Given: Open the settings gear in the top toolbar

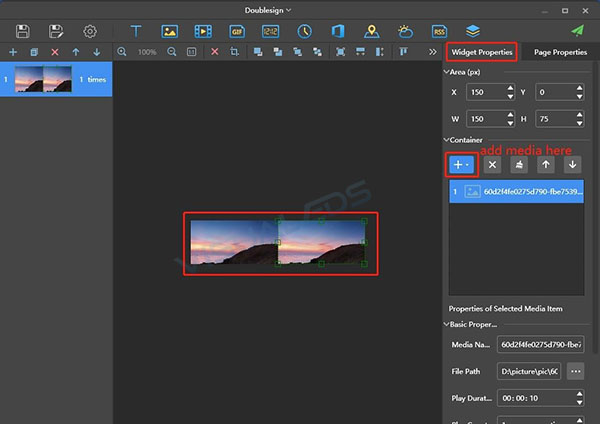Looking at the screenshot, I should (x=90, y=32).
